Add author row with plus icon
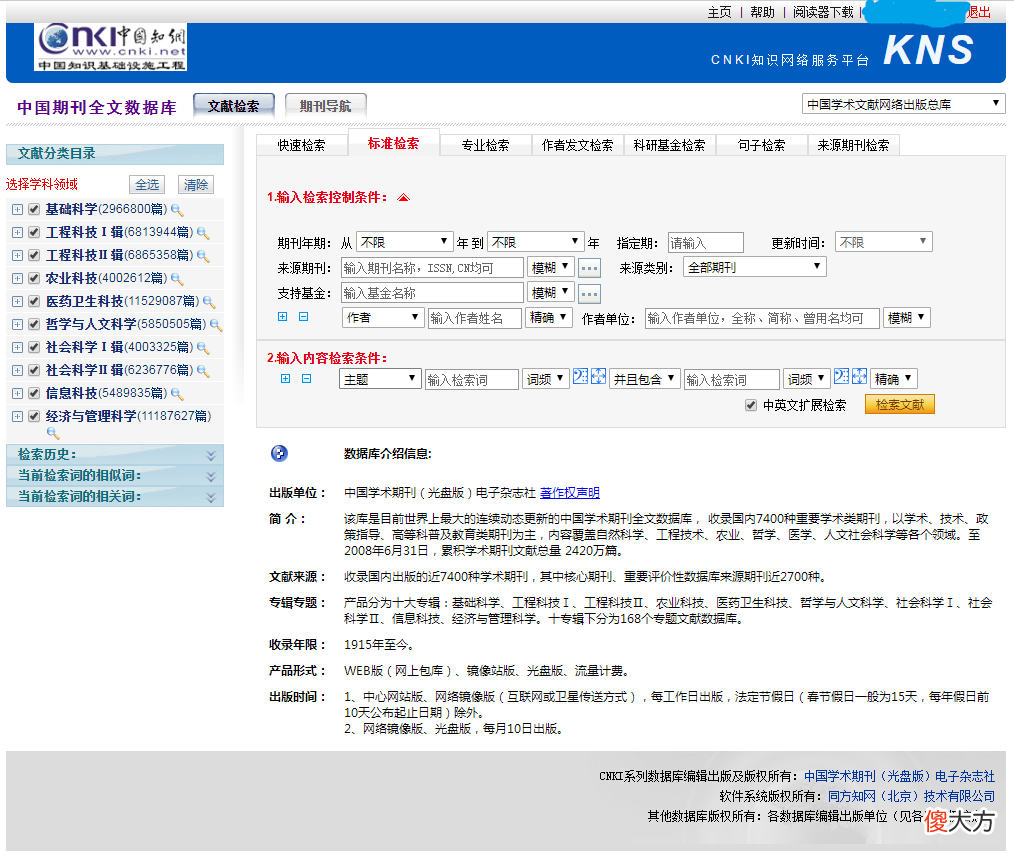This screenshot has width=1014, height=859. click(283, 317)
